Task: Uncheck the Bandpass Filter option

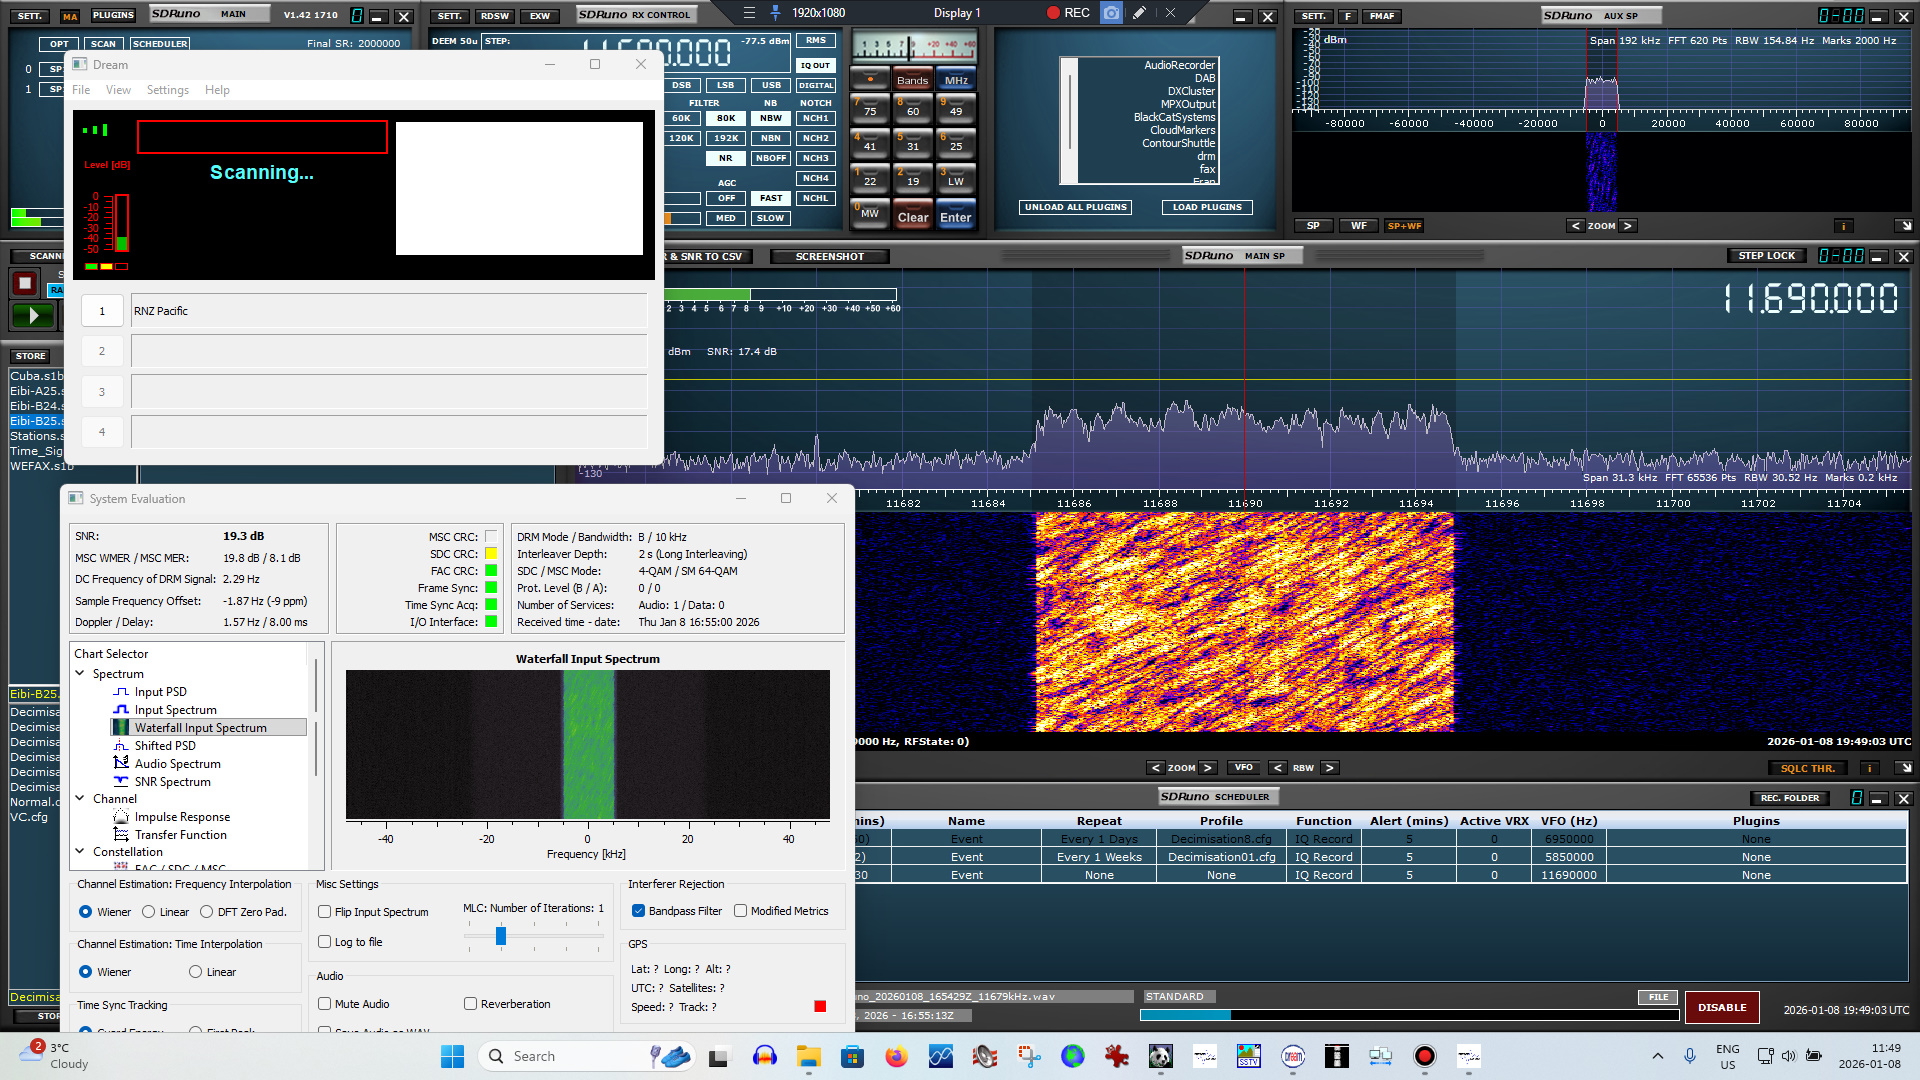Action: click(638, 911)
